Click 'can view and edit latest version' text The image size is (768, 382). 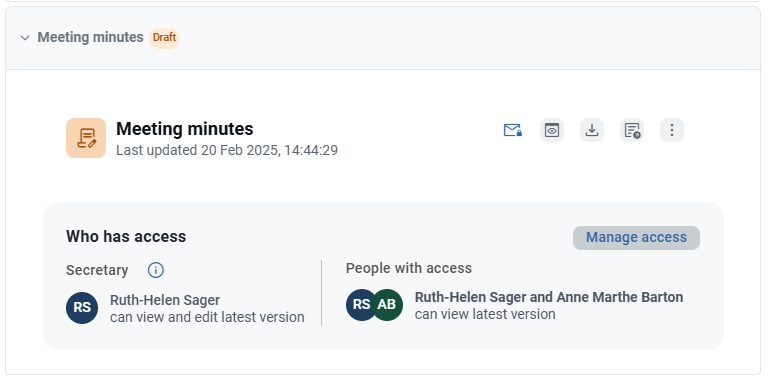pyautogui.click(x=207, y=317)
